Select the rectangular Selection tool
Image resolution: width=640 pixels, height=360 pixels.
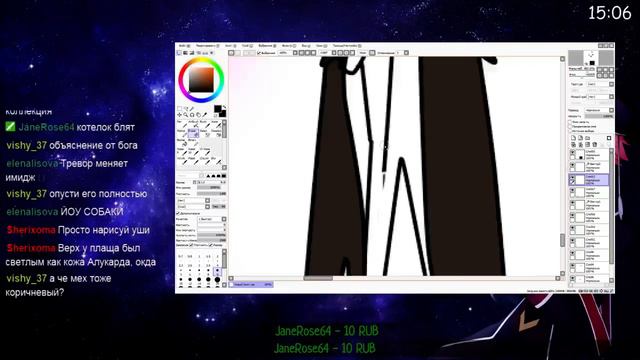pos(180,109)
